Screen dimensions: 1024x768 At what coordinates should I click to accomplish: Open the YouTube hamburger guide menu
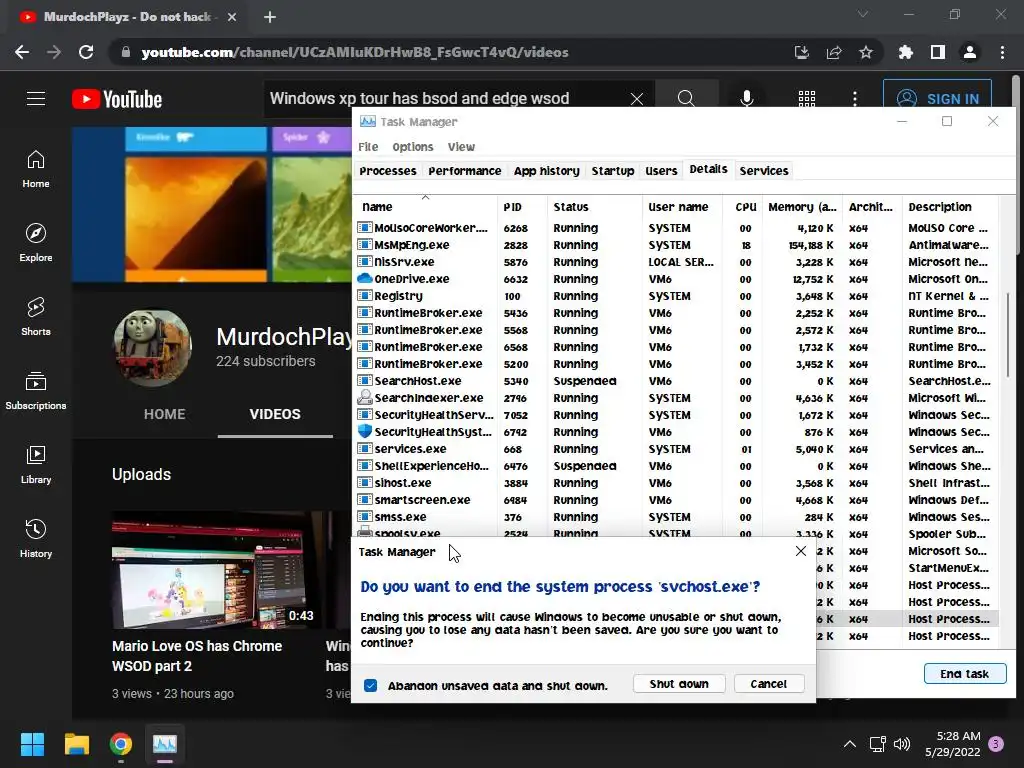pos(36,99)
